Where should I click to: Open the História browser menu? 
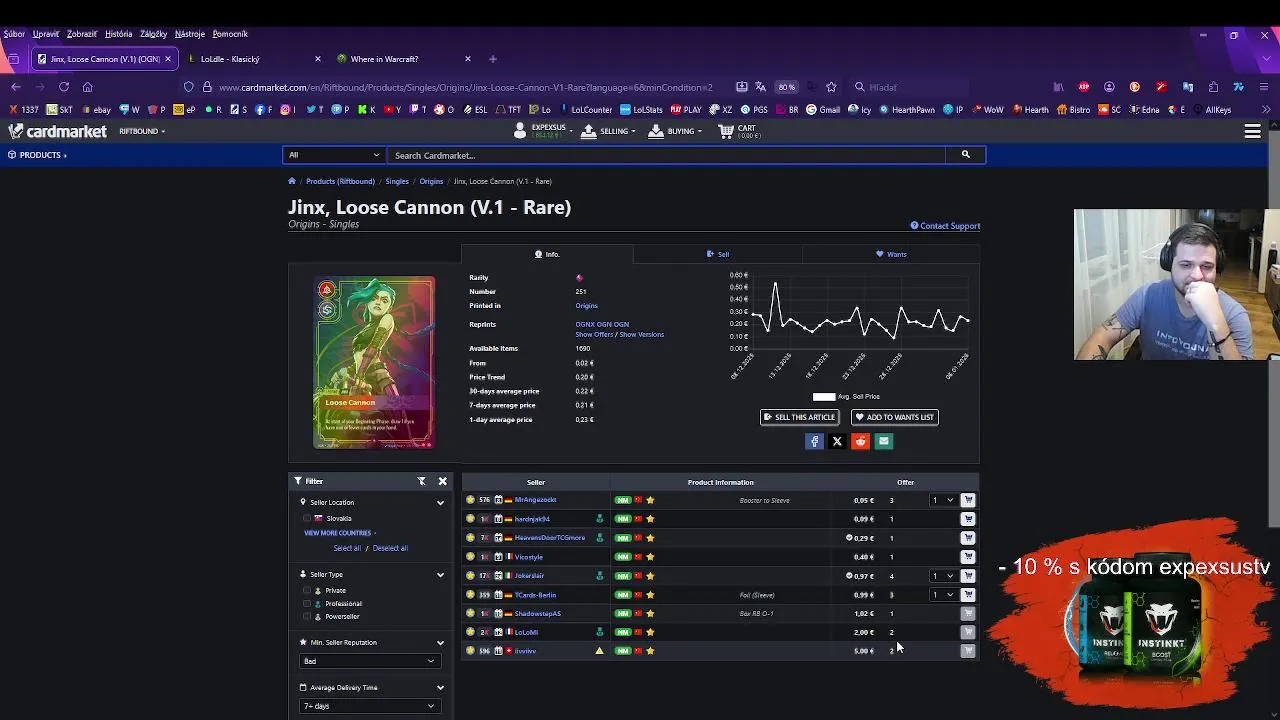(x=118, y=34)
